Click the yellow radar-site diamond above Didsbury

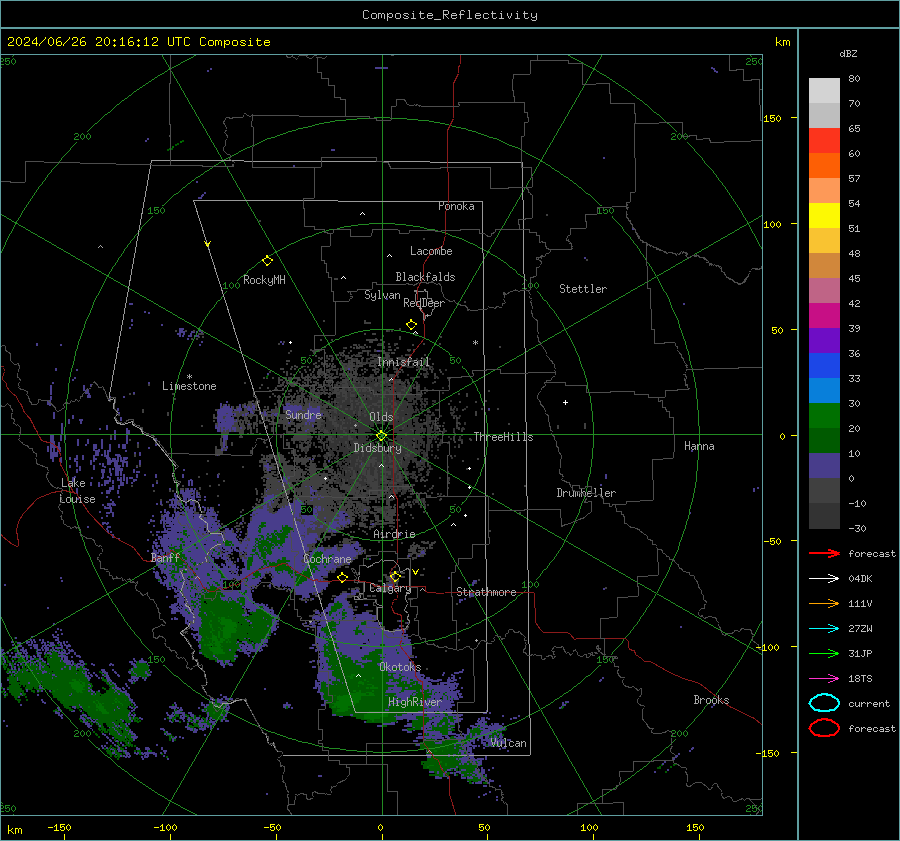(x=381, y=436)
